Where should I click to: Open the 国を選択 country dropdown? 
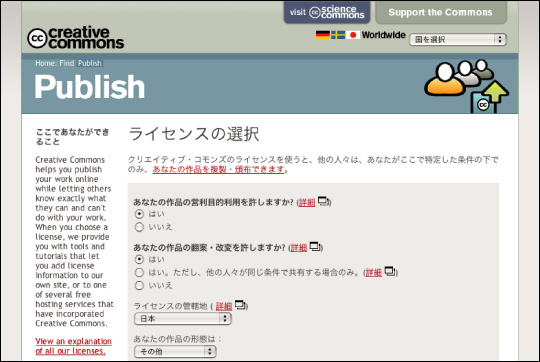point(458,40)
